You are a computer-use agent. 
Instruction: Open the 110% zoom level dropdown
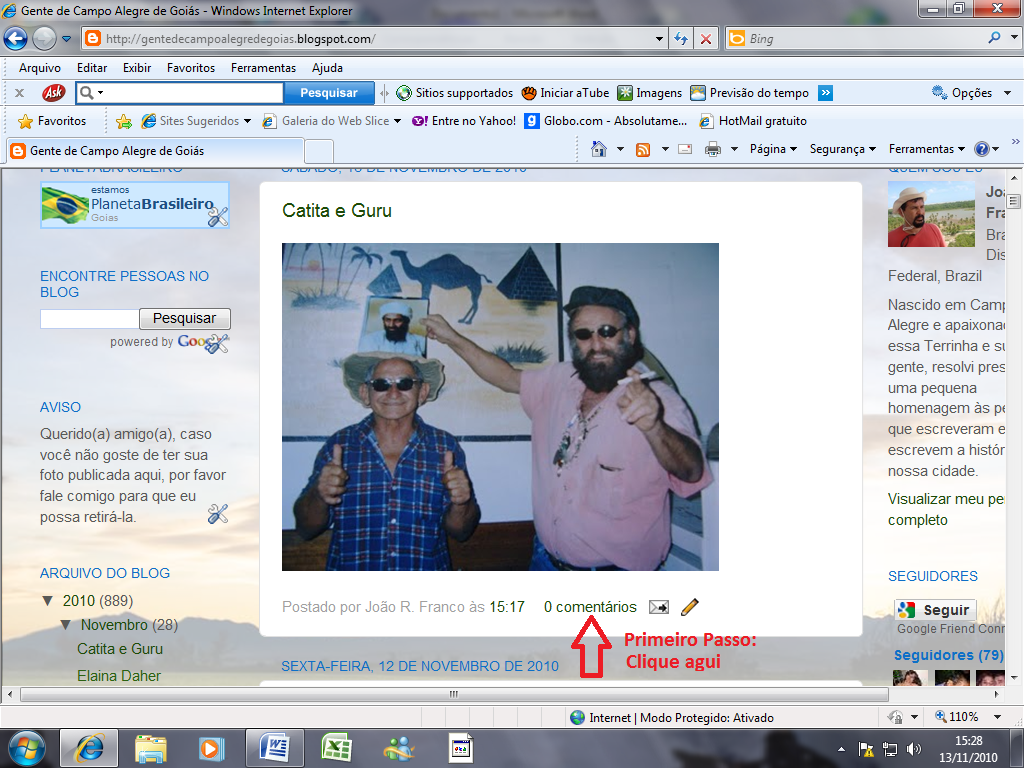(x=997, y=717)
